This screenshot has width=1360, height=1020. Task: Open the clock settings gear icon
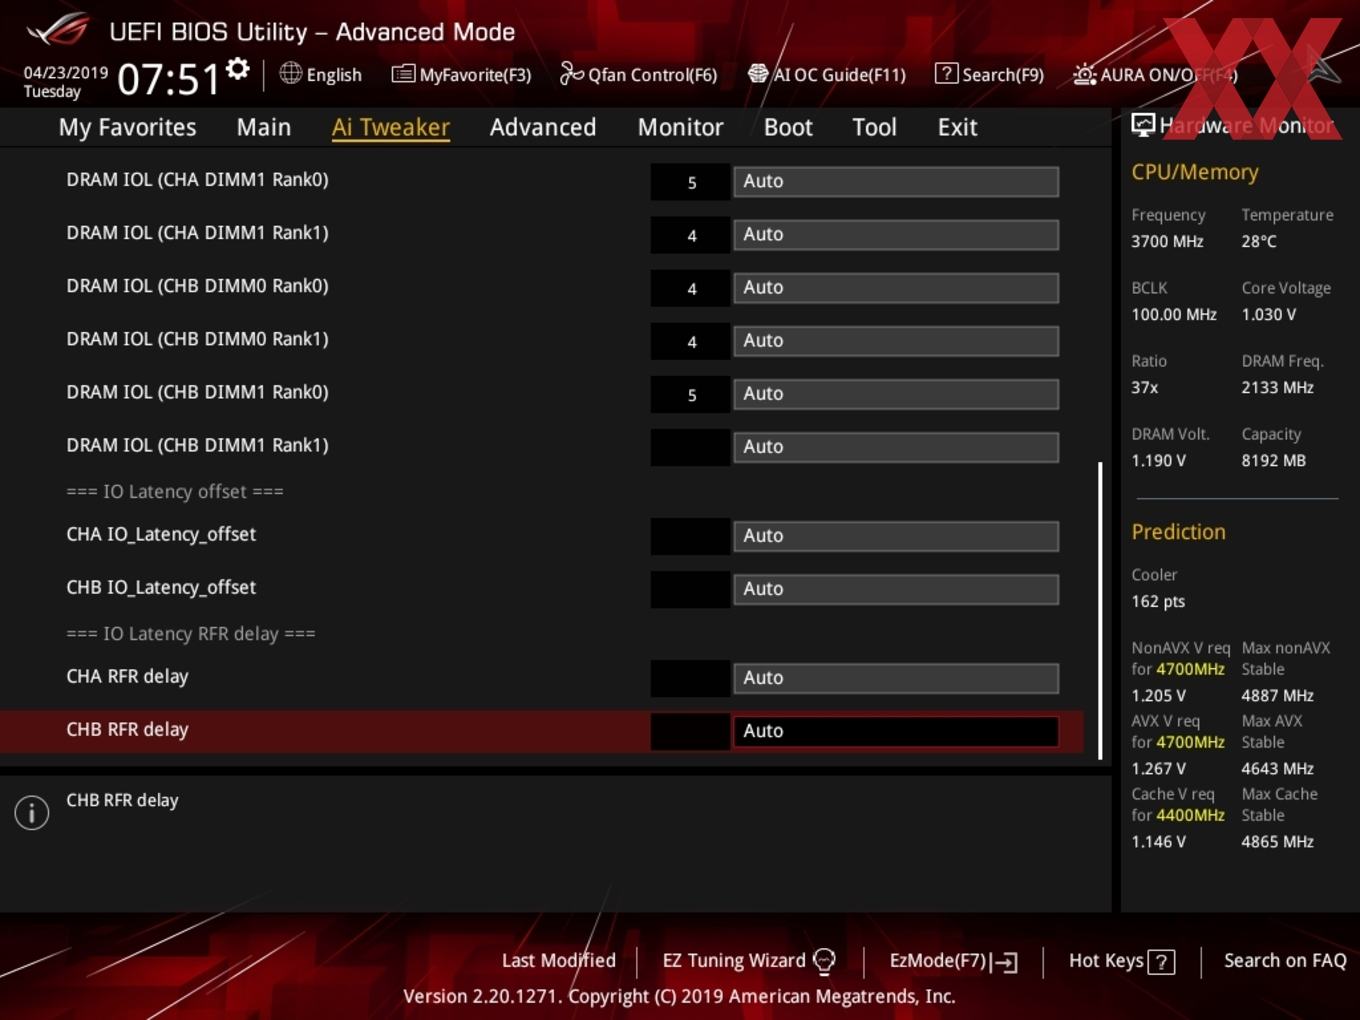click(x=238, y=69)
